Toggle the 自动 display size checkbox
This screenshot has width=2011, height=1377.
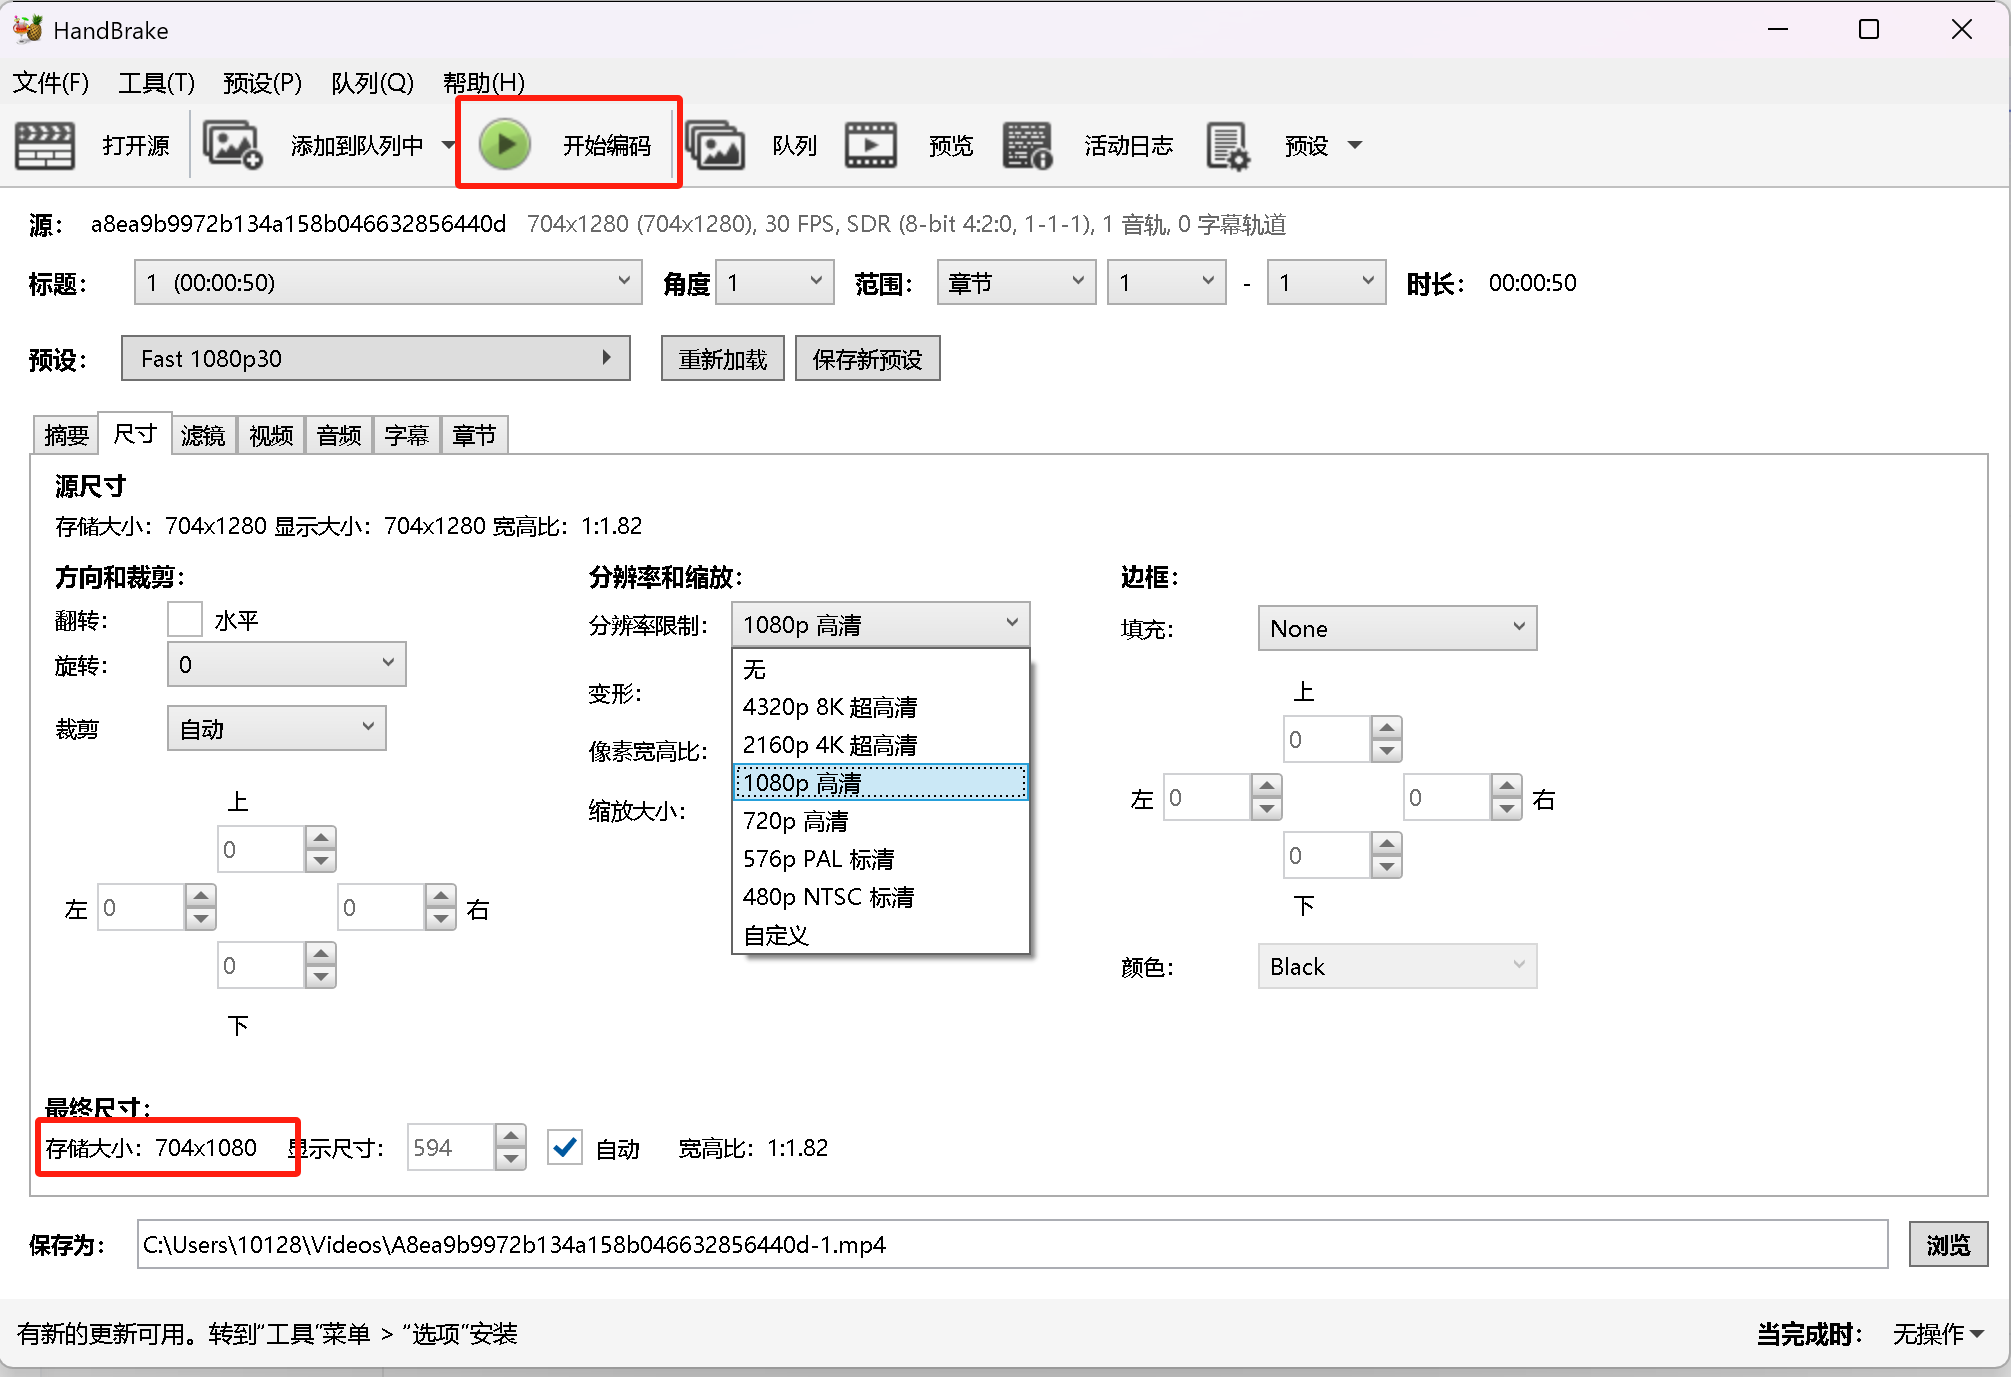point(565,1147)
